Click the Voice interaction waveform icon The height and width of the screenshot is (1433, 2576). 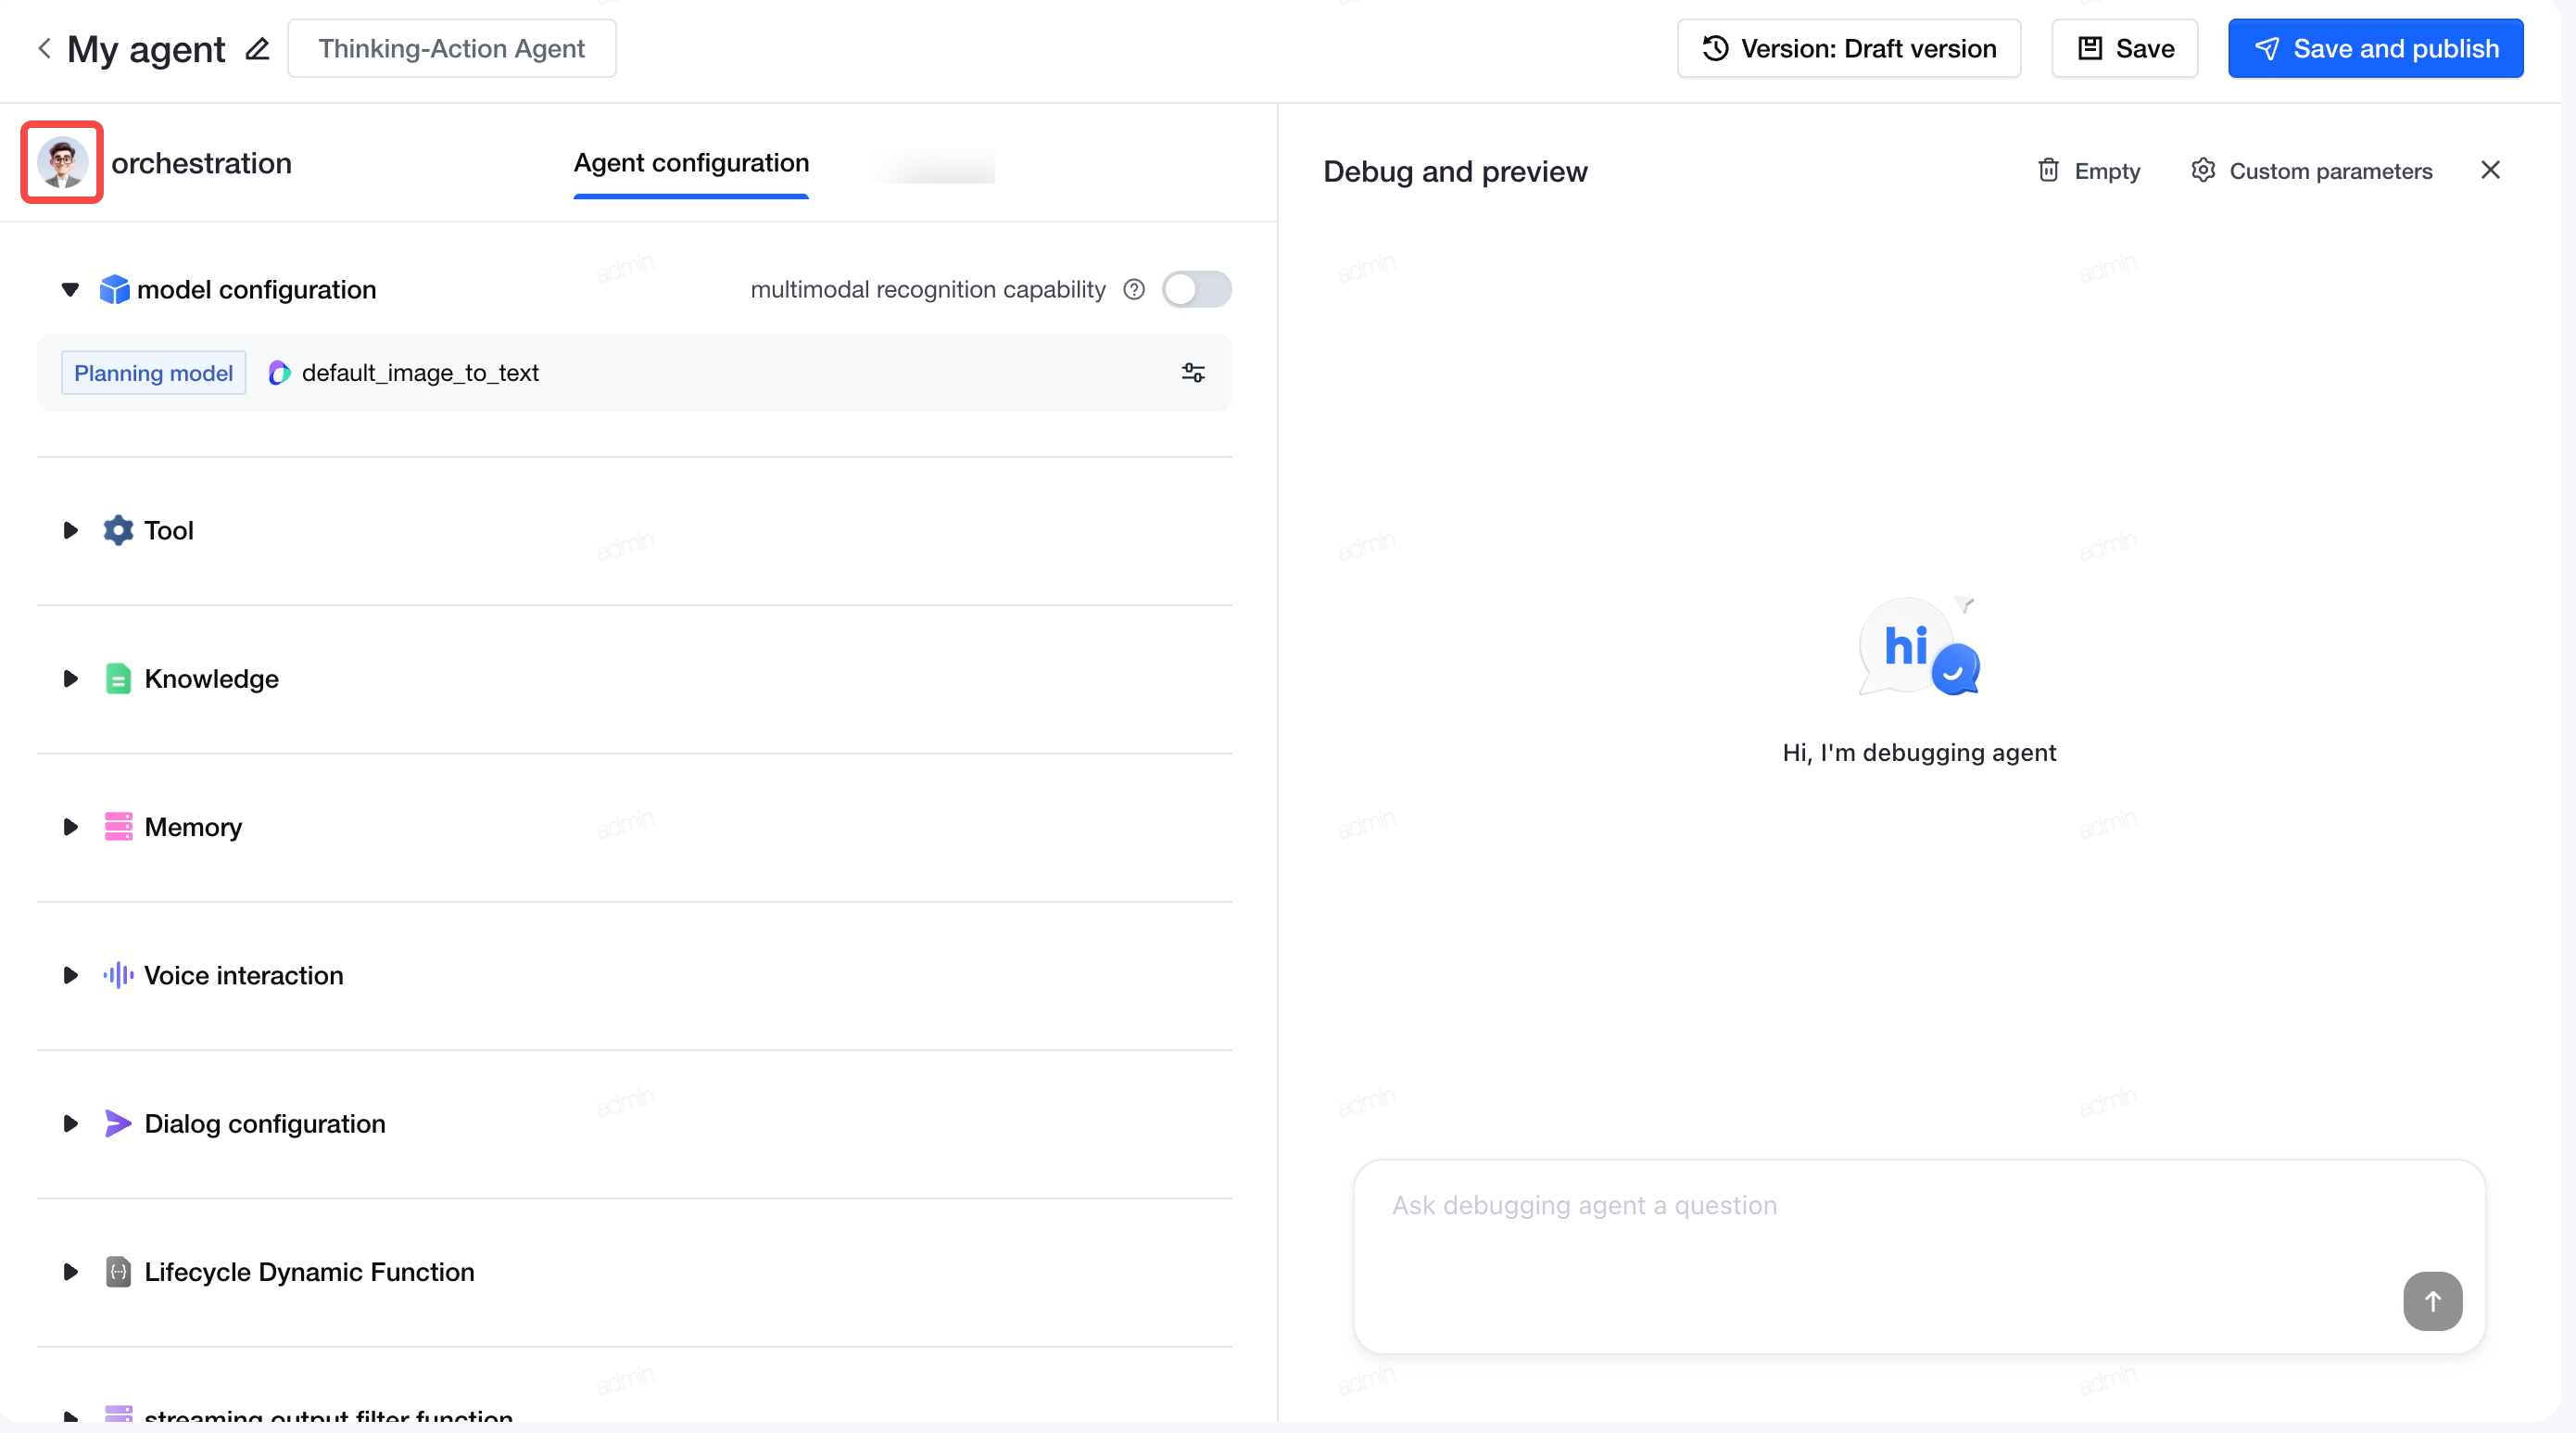point(118,975)
